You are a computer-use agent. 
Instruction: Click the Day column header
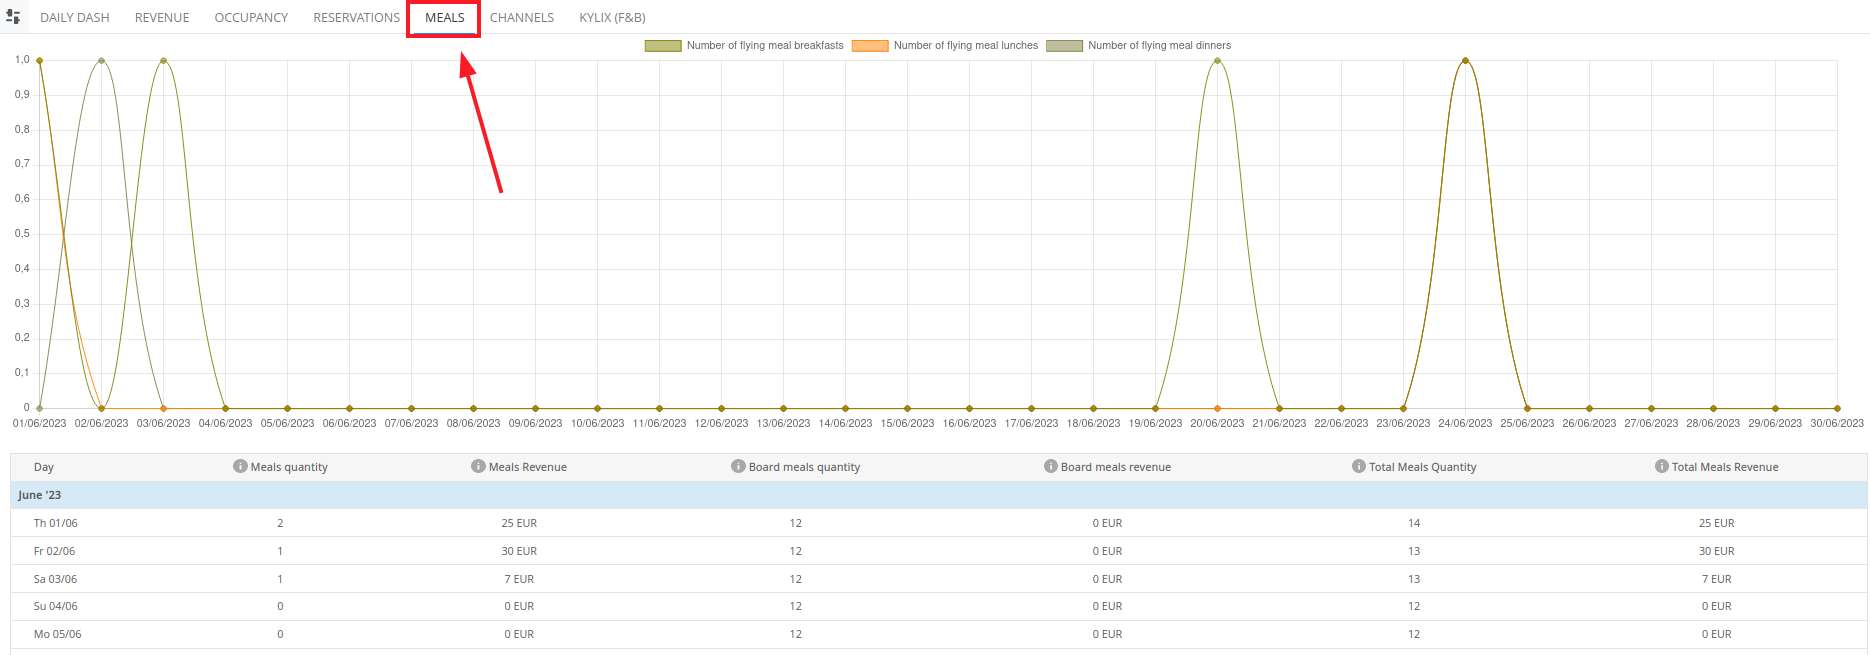(44, 467)
